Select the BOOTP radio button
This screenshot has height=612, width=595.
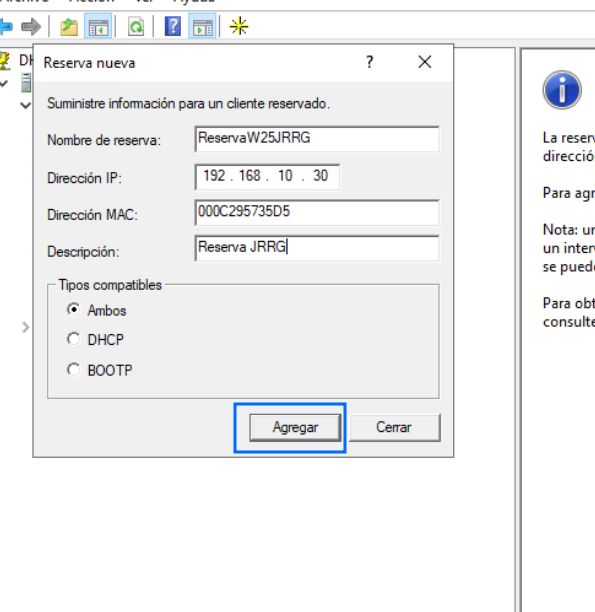point(73,369)
